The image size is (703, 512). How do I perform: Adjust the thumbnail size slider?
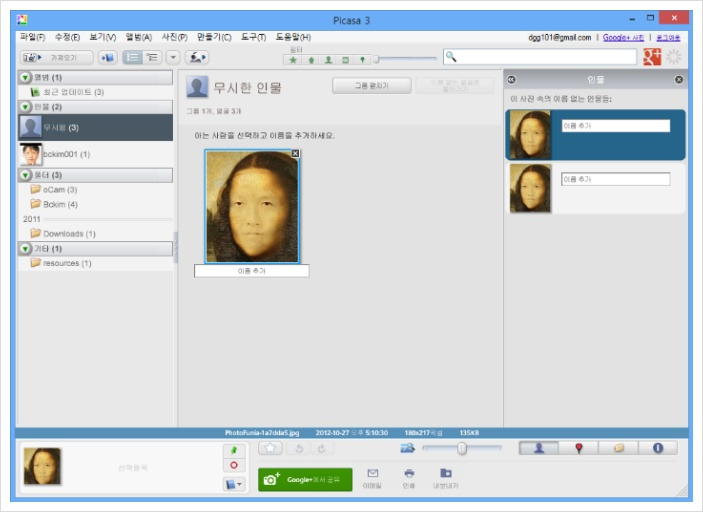pos(462,448)
